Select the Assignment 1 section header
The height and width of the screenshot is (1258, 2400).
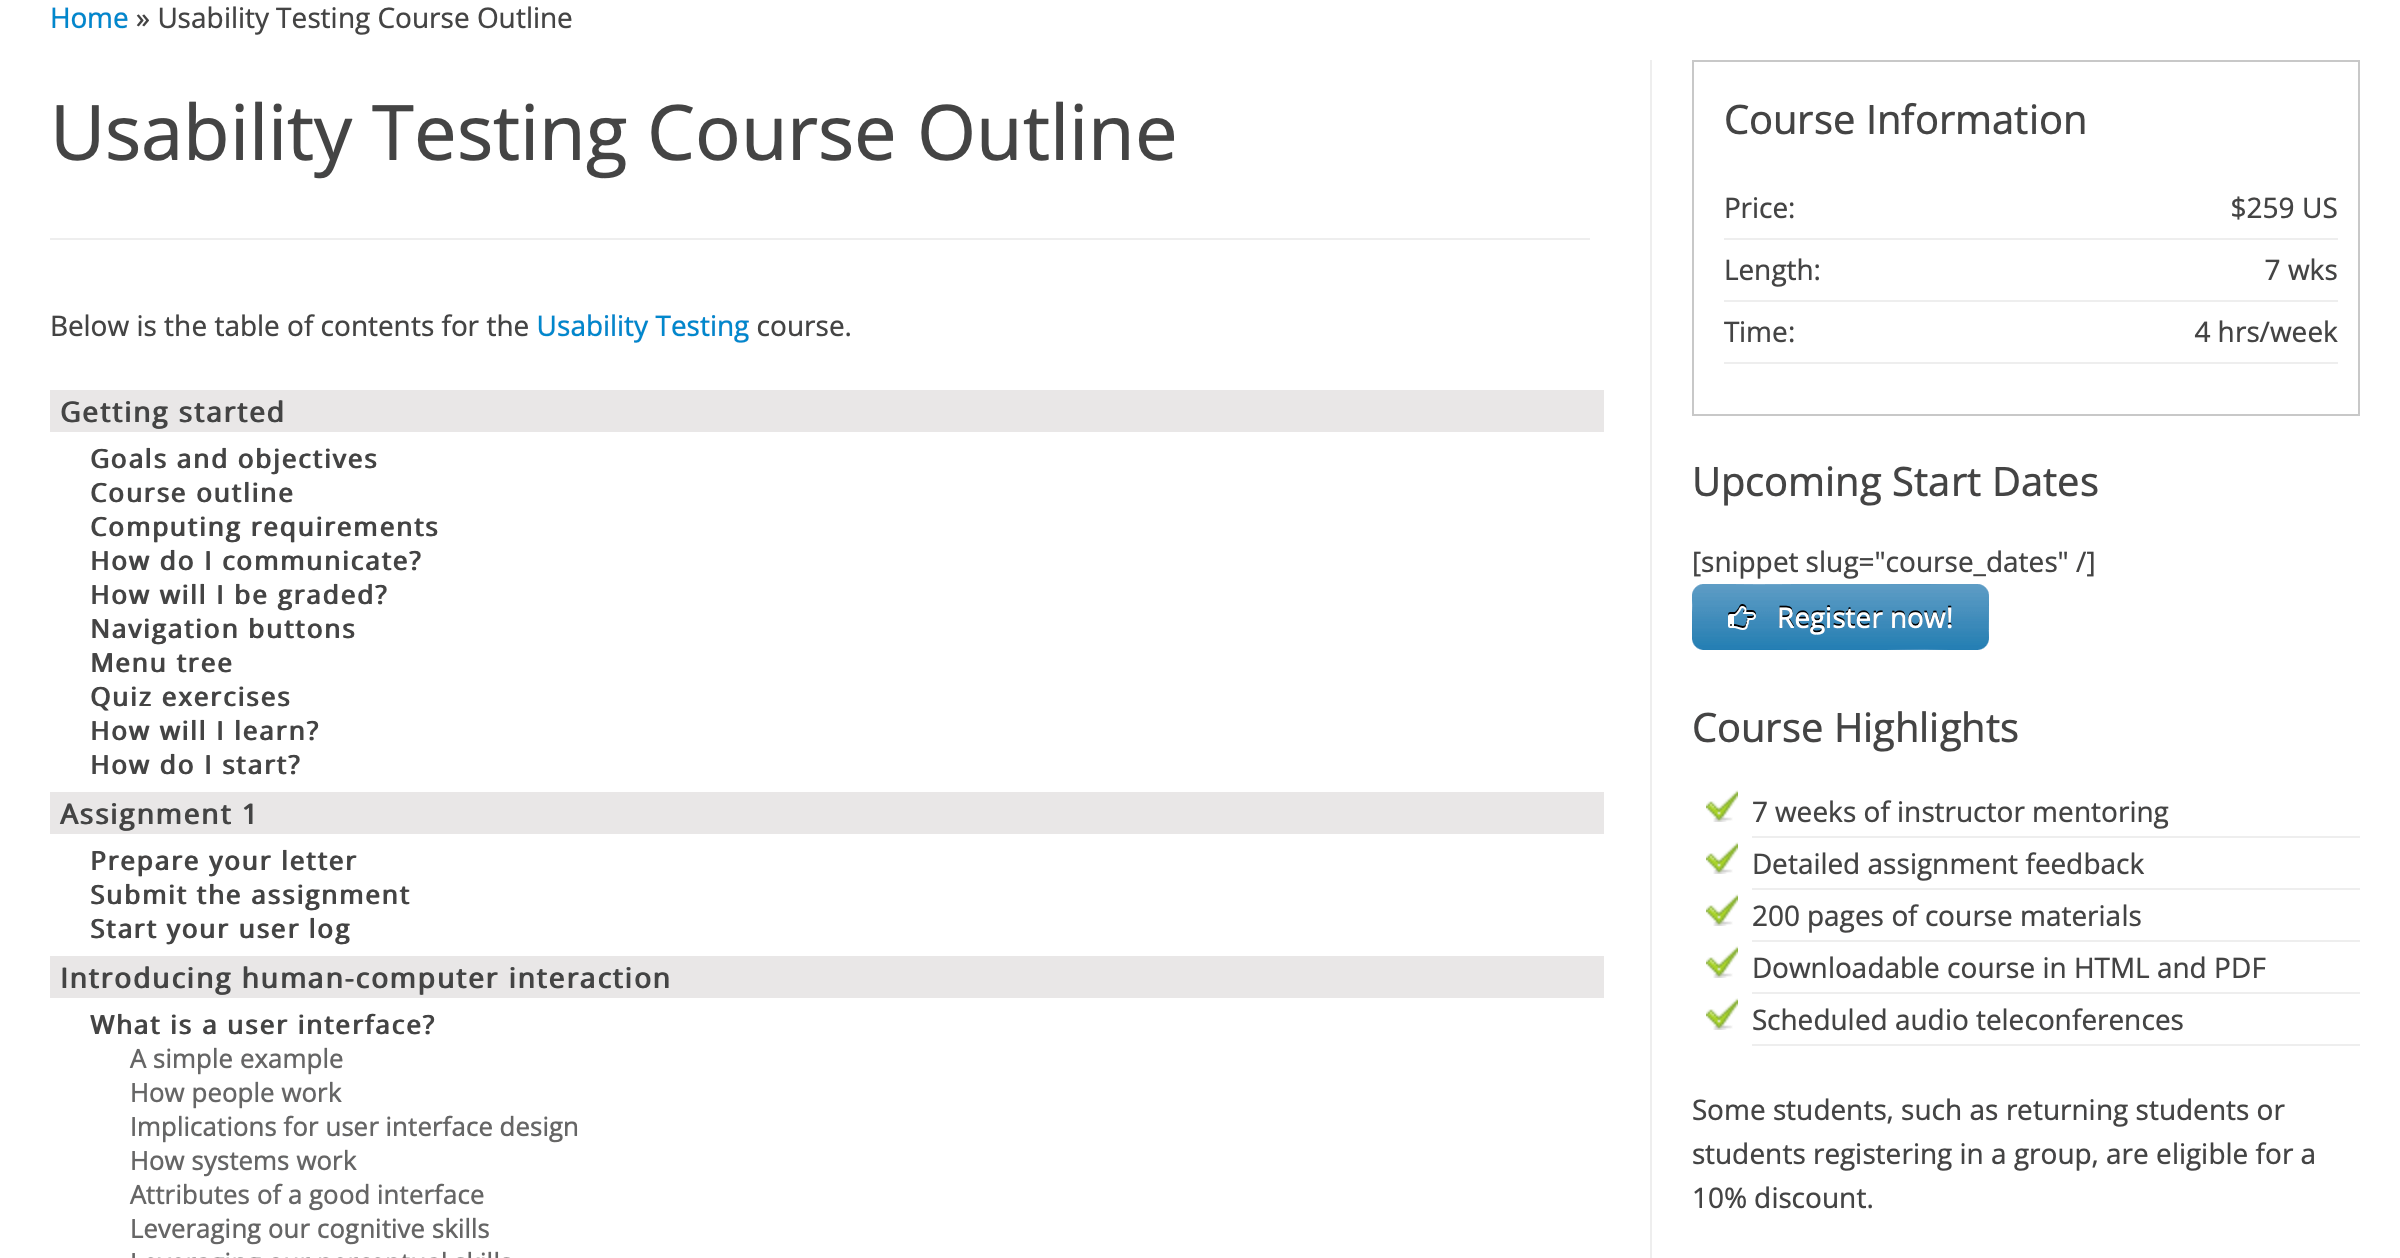[158, 814]
